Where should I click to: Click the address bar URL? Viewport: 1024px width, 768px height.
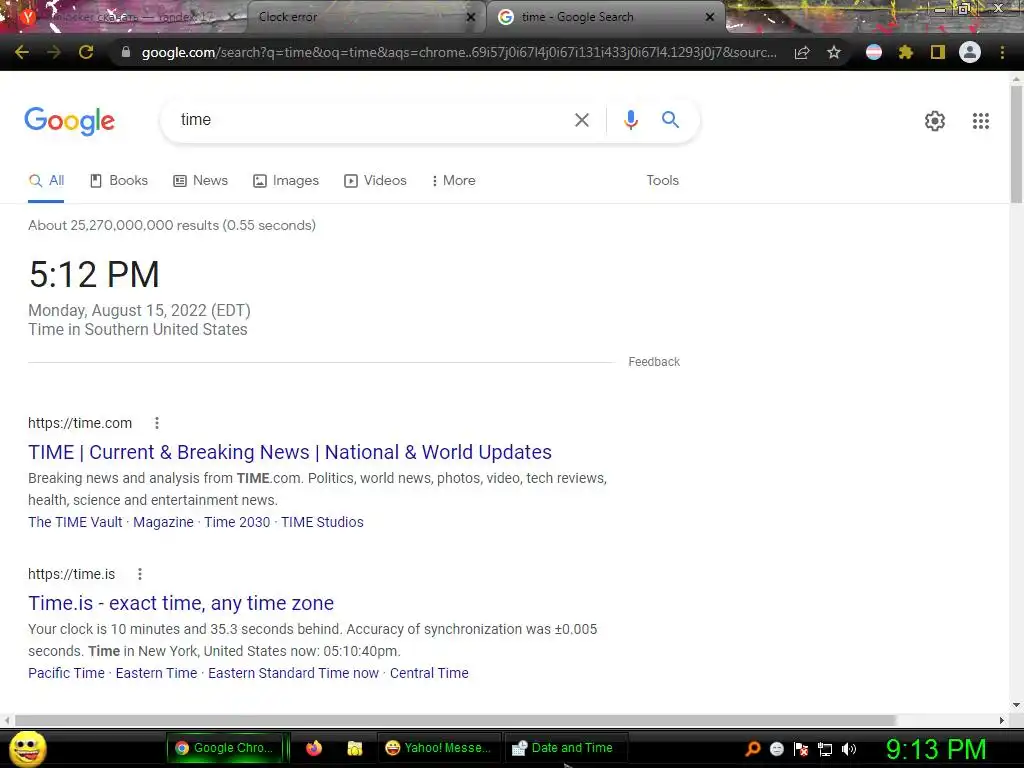[x=459, y=52]
